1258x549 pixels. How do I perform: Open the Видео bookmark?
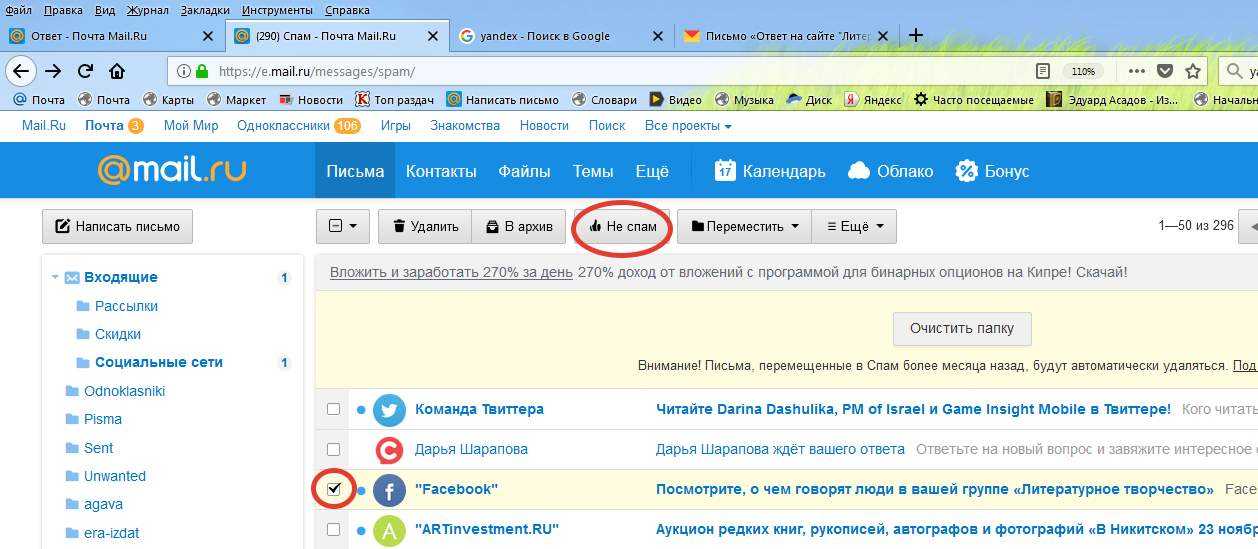point(675,99)
